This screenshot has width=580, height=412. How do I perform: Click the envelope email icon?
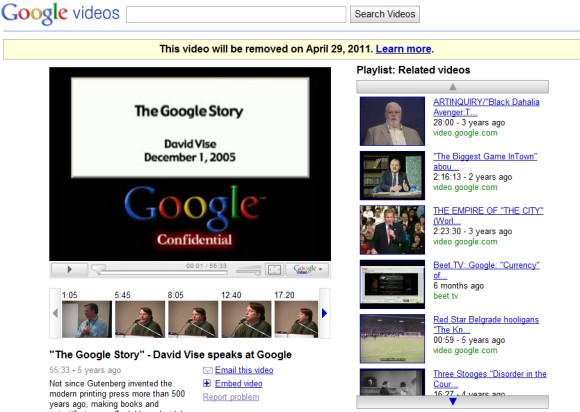pos(208,370)
